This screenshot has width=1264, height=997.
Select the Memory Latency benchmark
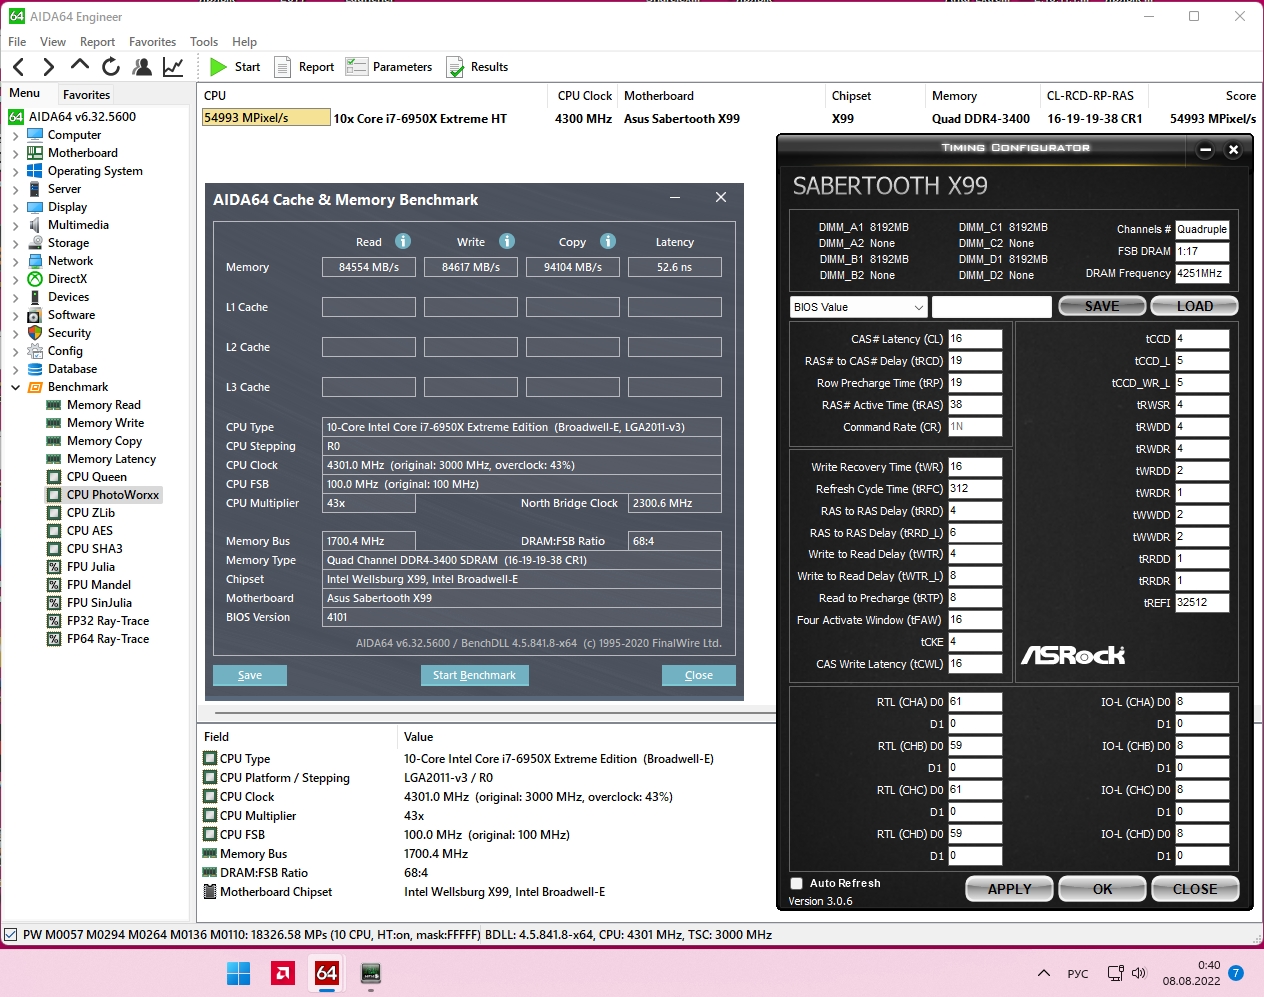pos(111,459)
